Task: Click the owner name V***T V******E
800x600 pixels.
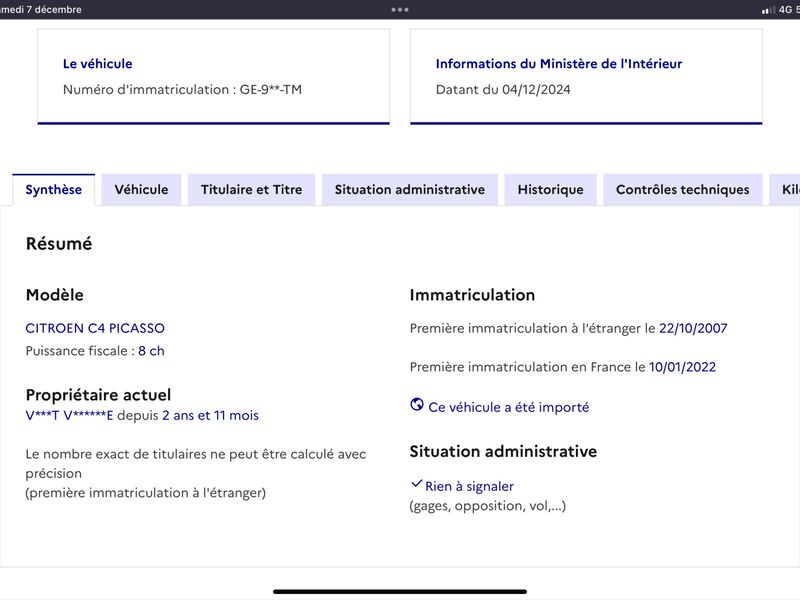Action: click(69, 415)
